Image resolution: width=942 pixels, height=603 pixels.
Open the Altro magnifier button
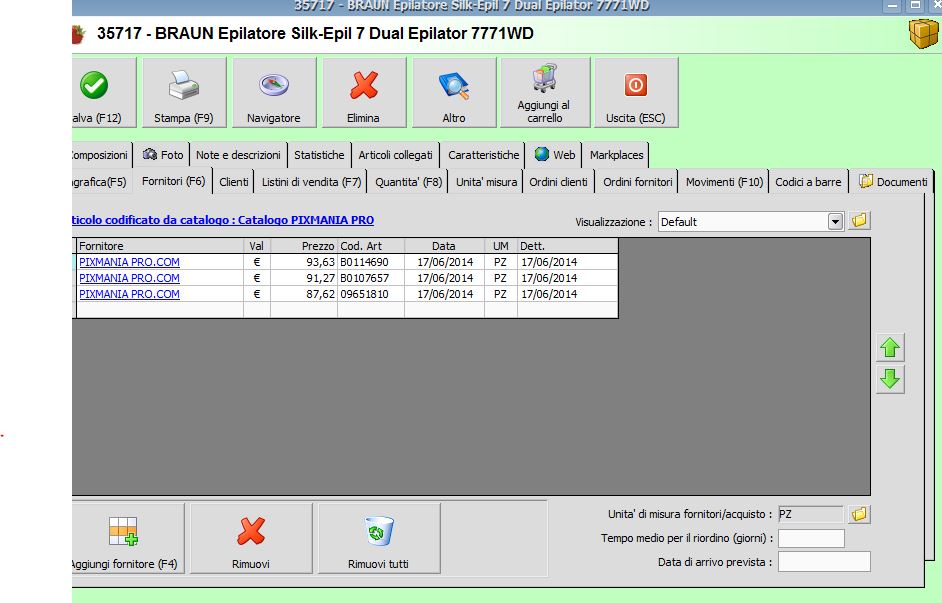coord(454,92)
